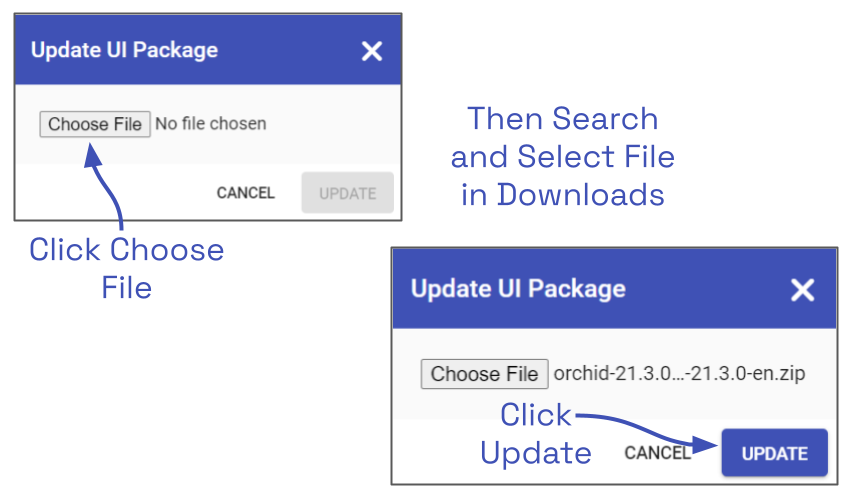This screenshot has width=852, height=494.
Task: Click Choose File beside No file chosen
Action: [x=95, y=124]
